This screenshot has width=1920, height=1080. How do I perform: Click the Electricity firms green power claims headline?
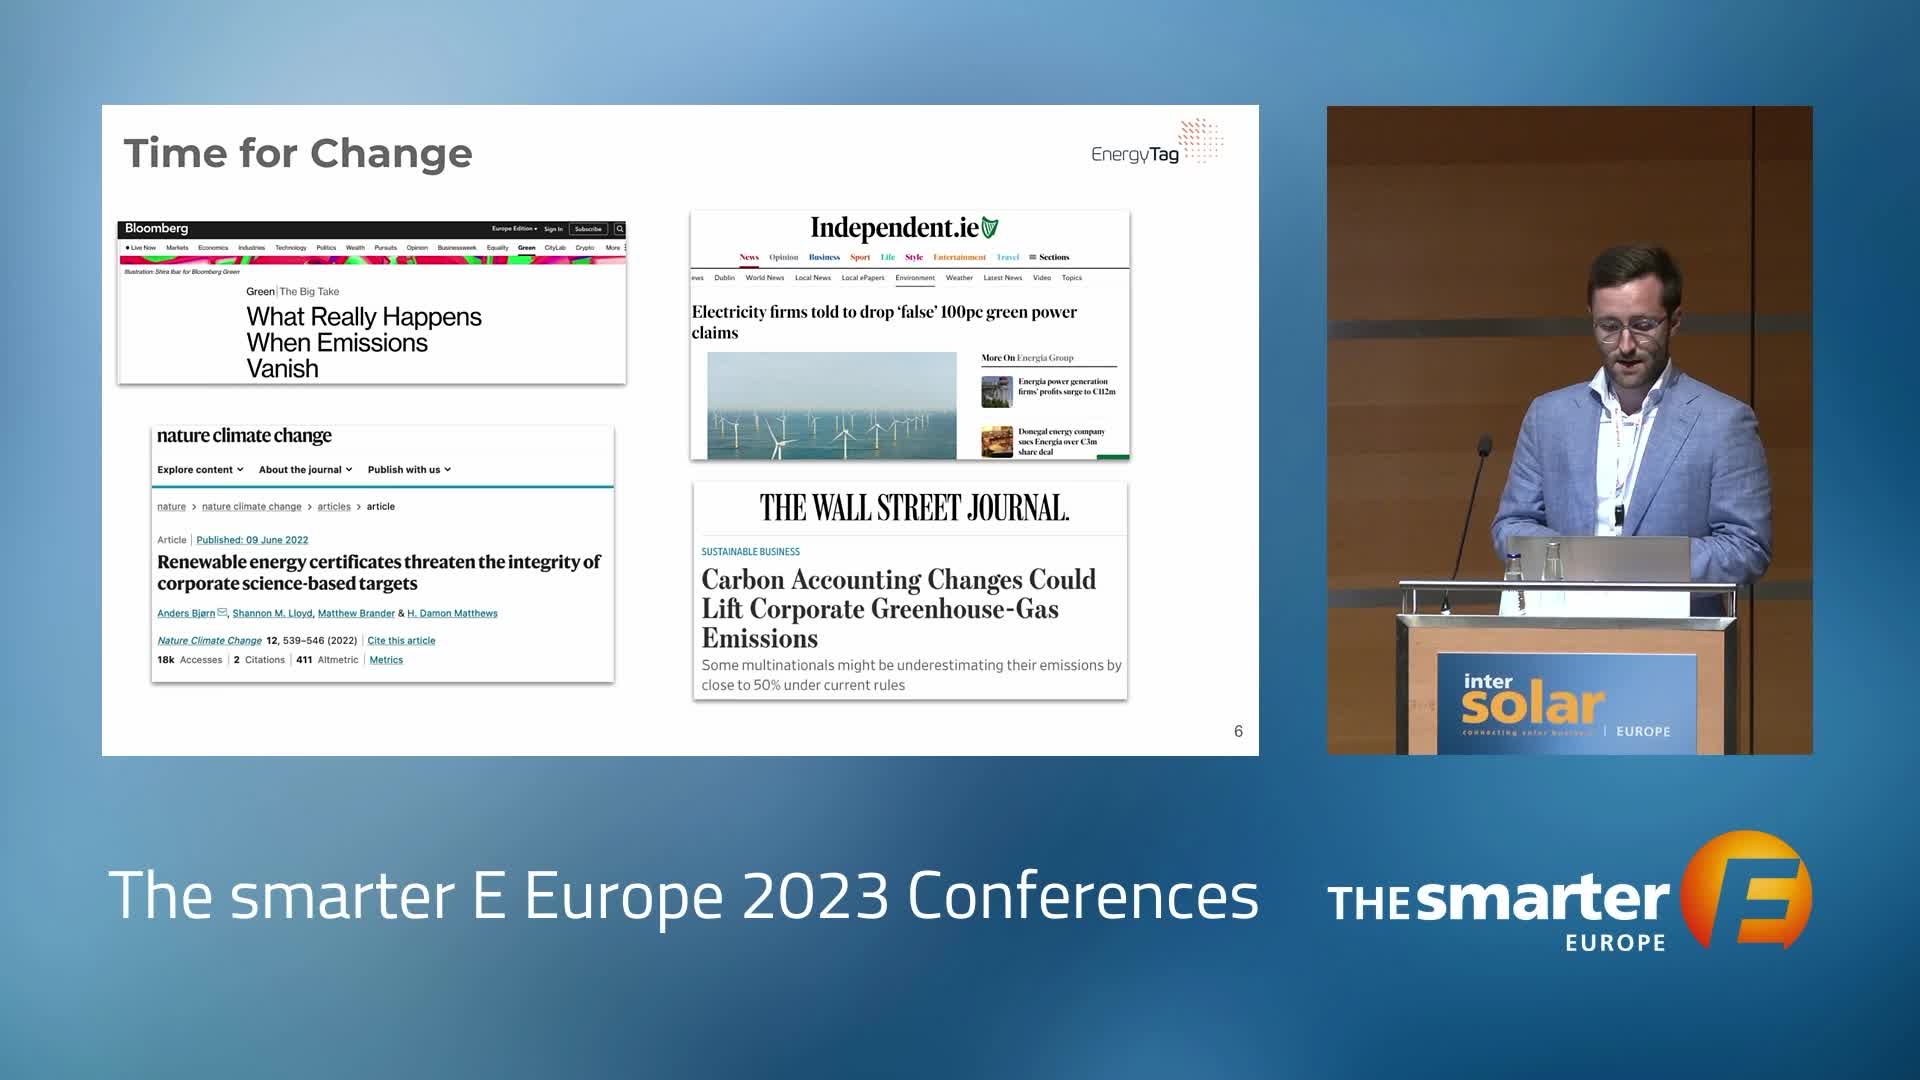[884, 322]
